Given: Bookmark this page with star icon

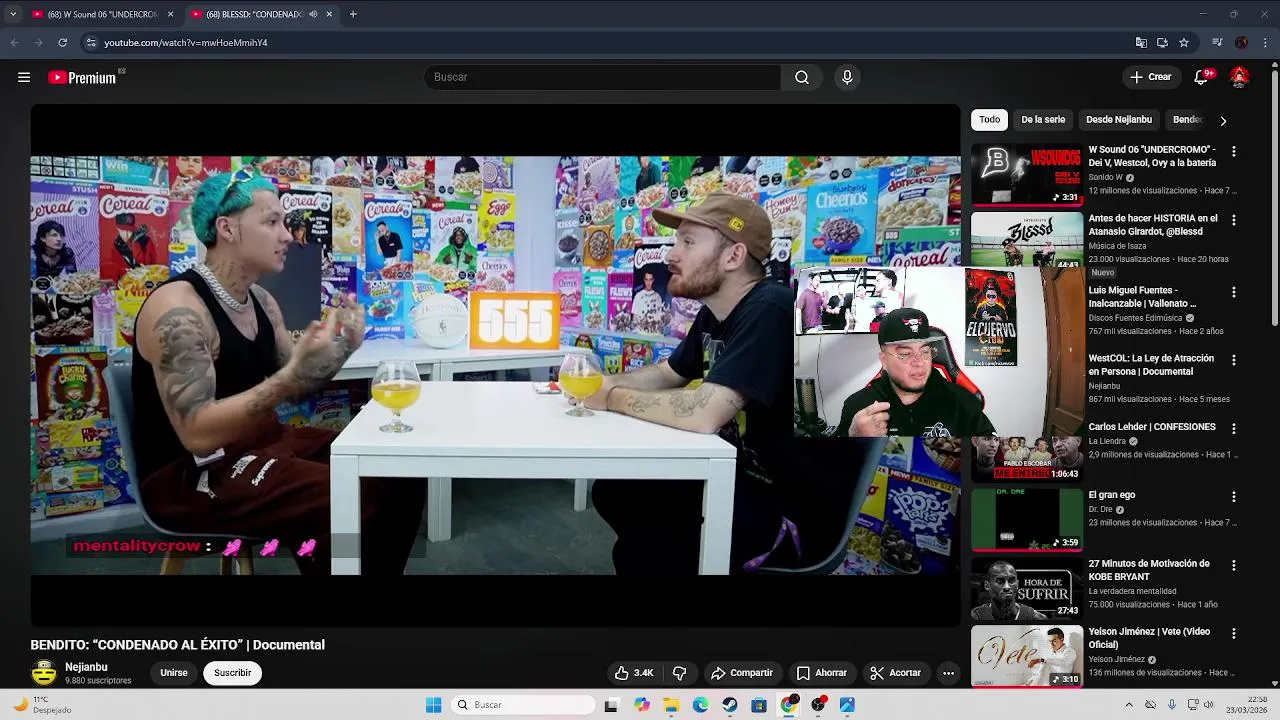Looking at the screenshot, I should point(1184,43).
